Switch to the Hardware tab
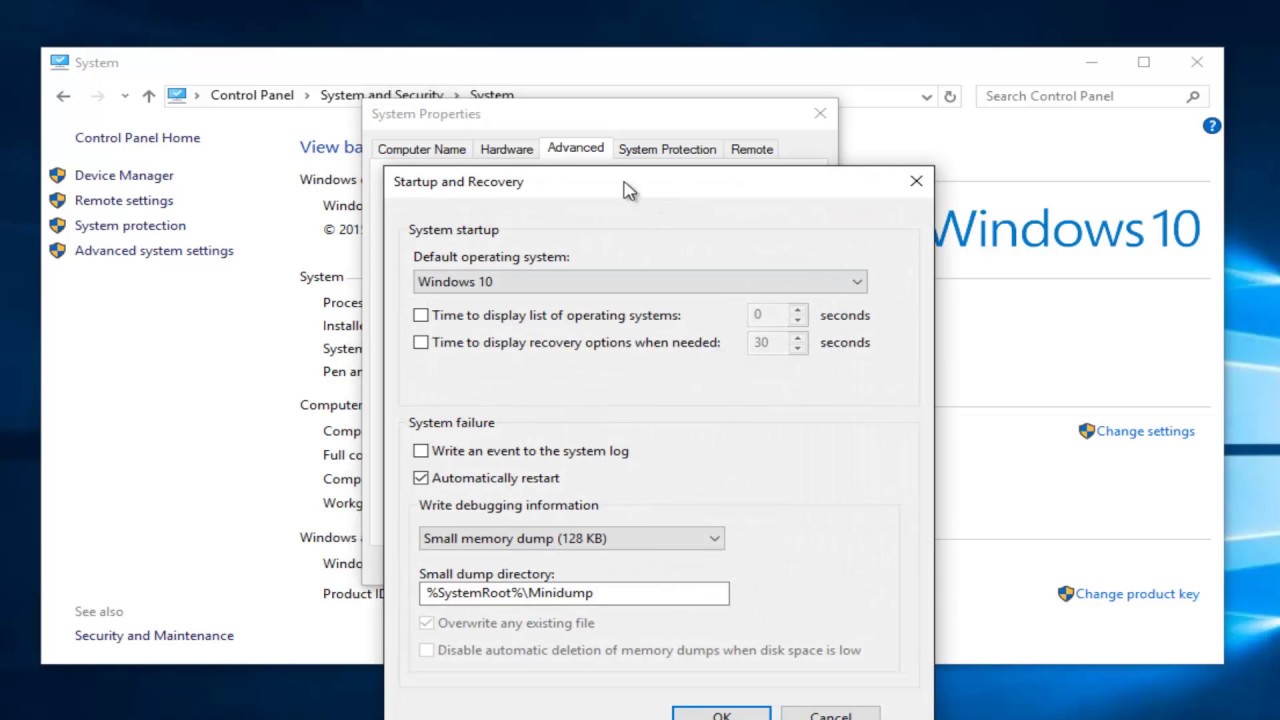Viewport: 1280px width, 720px height. [506, 149]
